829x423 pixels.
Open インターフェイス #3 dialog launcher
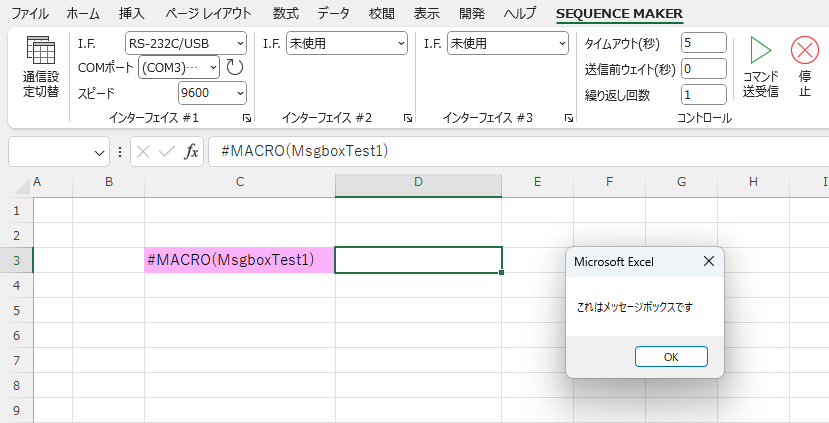[568, 118]
